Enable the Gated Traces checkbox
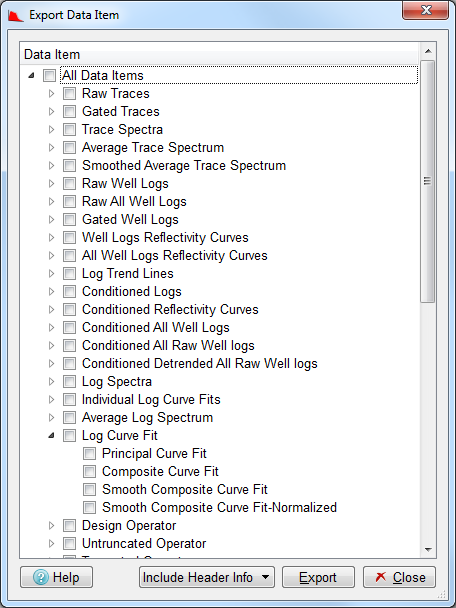The height and width of the screenshot is (608, 456). tap(69, 112)
